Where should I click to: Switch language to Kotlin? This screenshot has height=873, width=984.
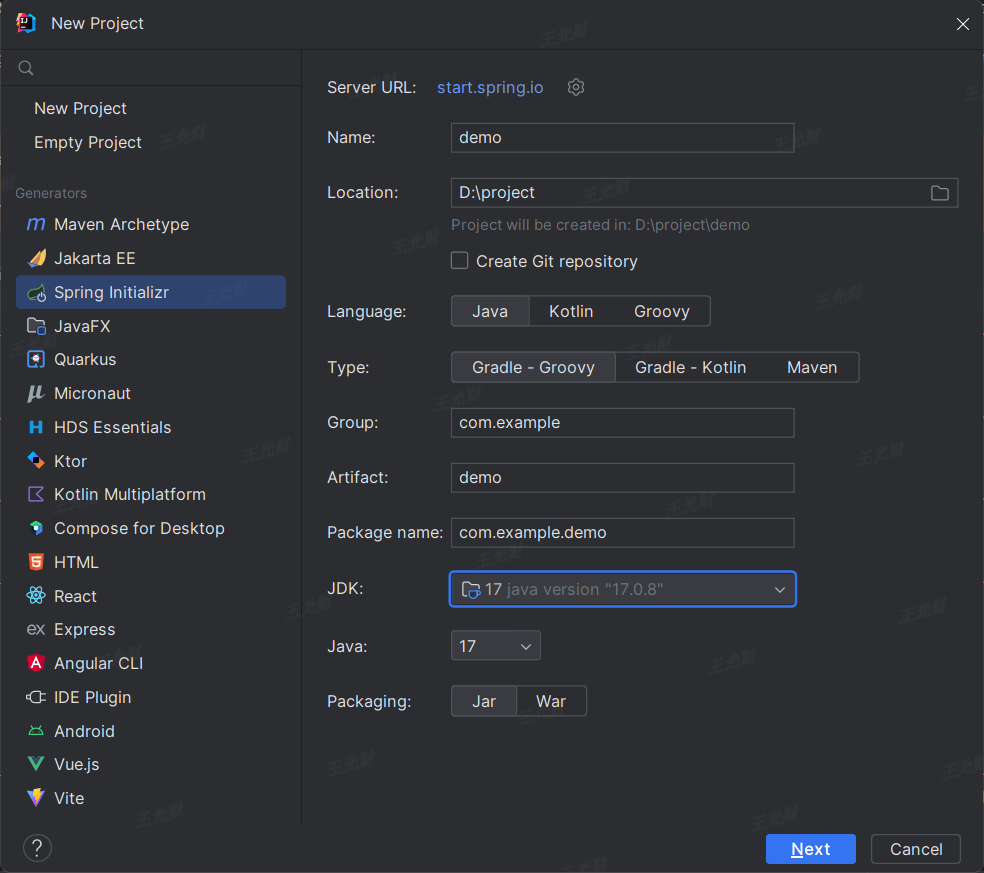pos(570,311)
